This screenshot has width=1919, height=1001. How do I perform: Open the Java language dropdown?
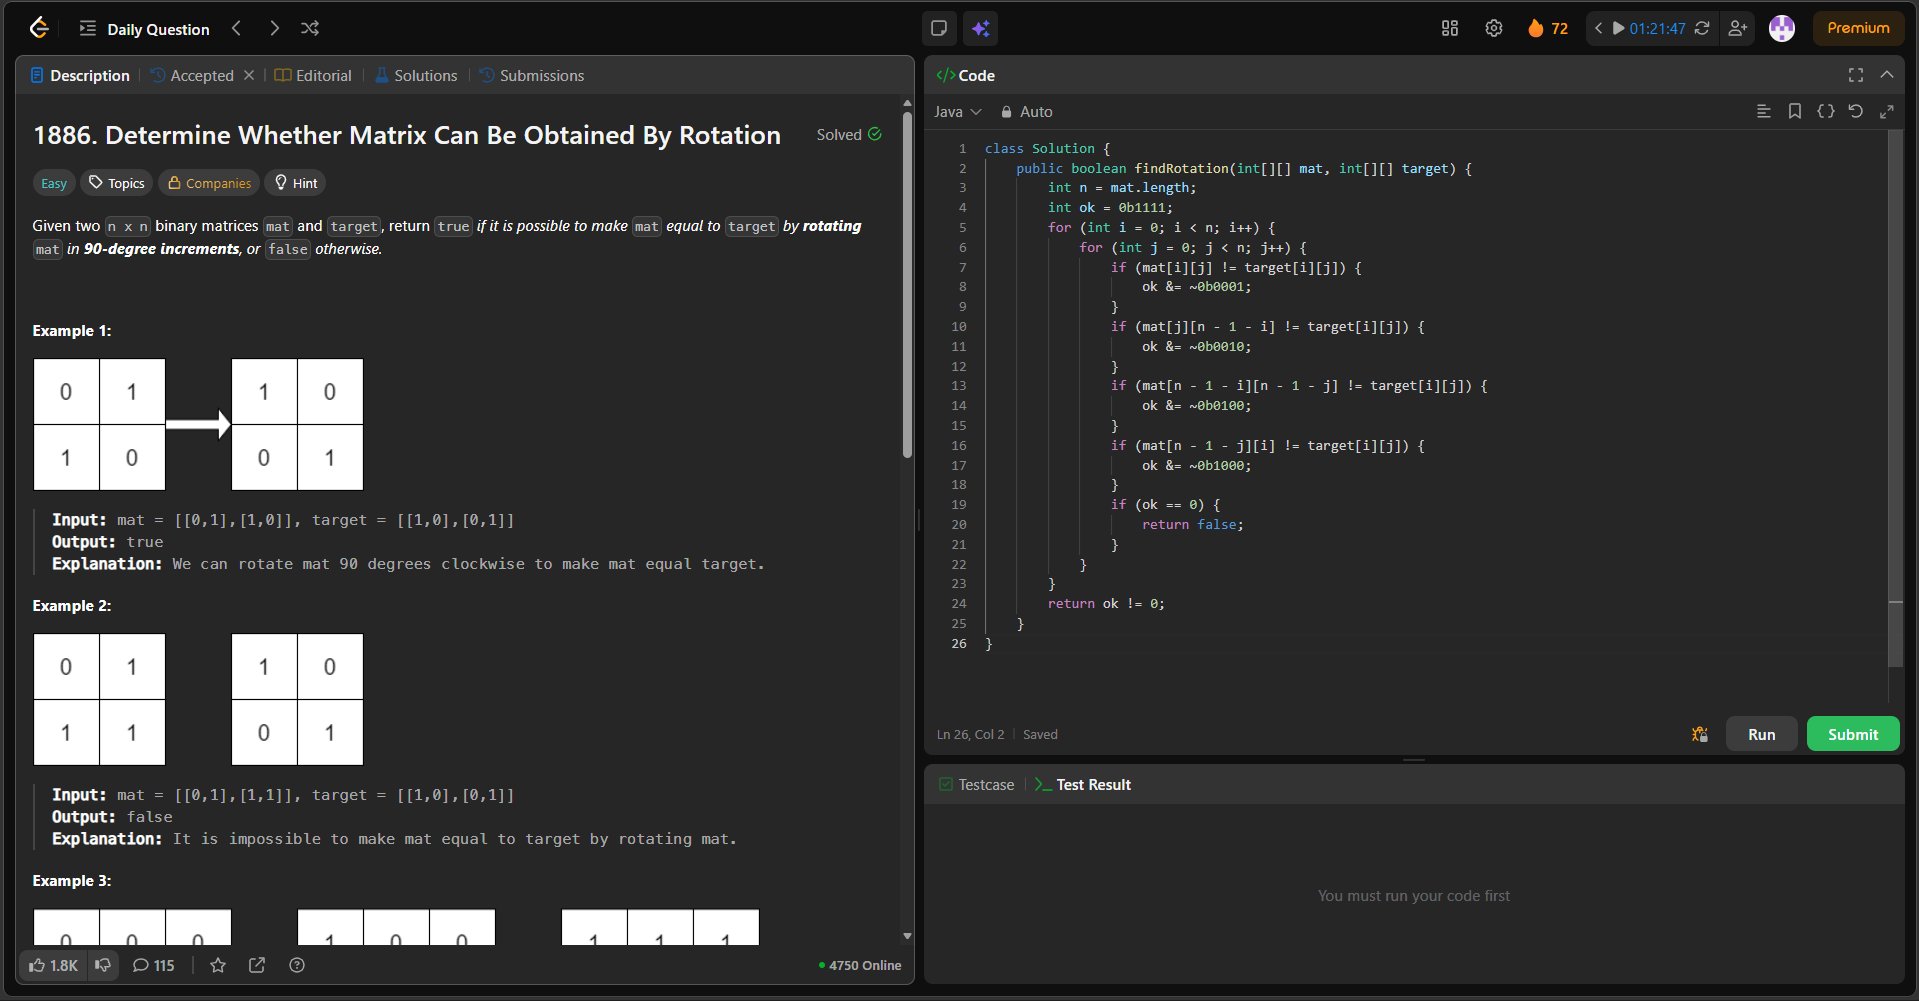pyautogui.click(x=957, y=112)
